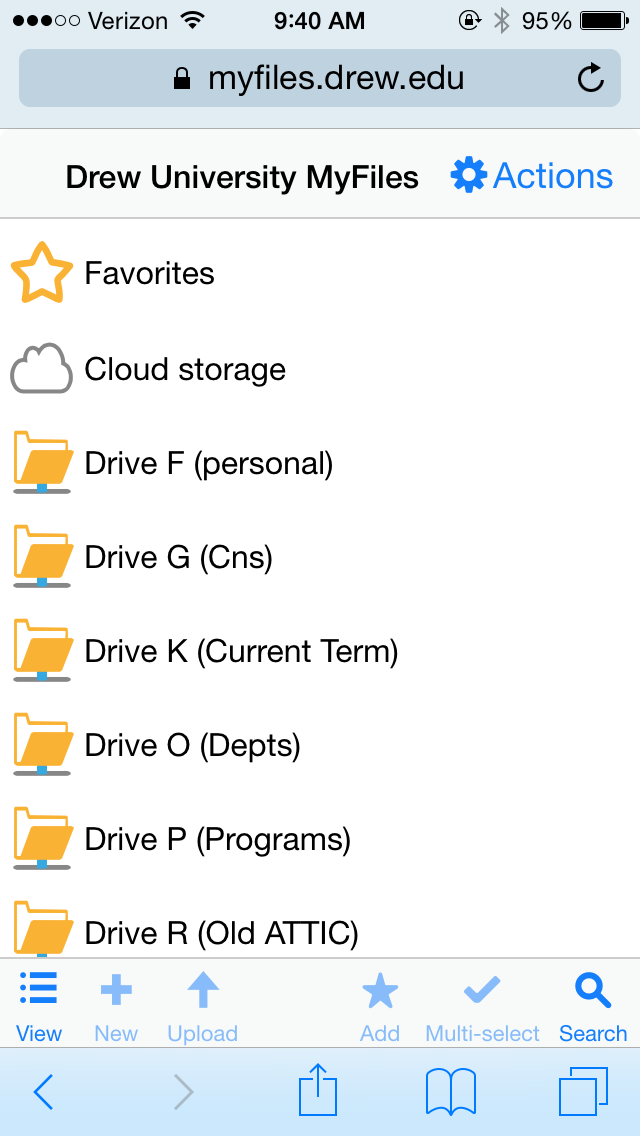Tap the myfiles.drew.edu address bar

(320, 78)
